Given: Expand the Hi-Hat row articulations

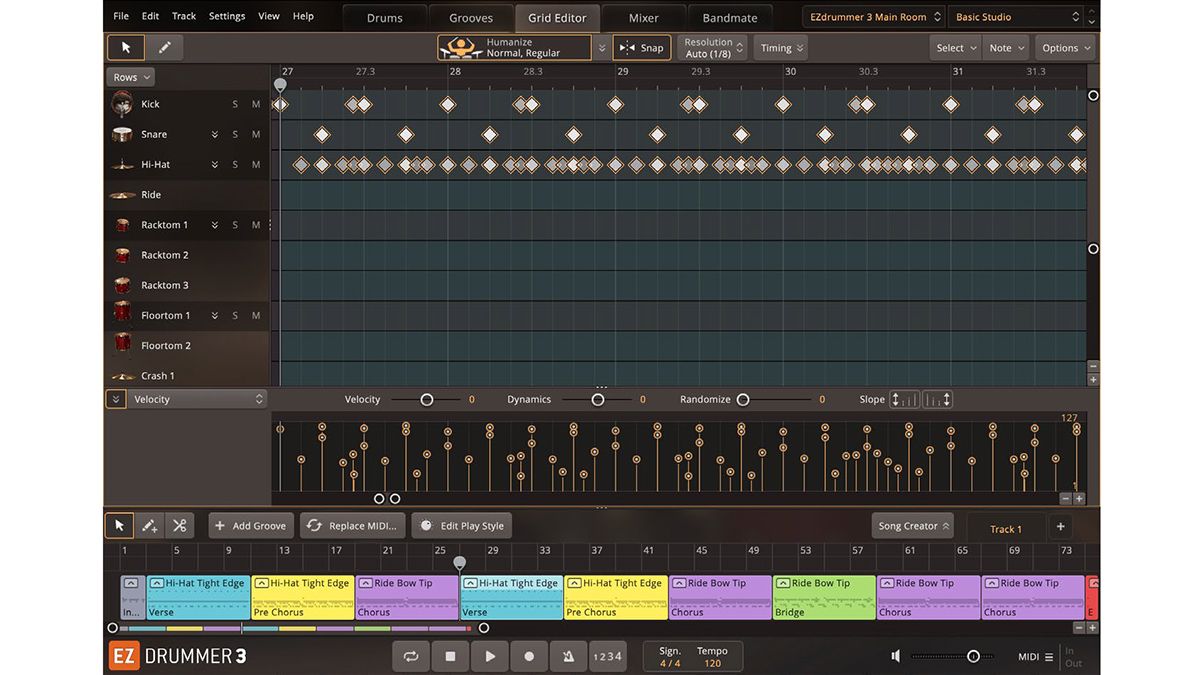Looking at the screenshot, I should pos(214,164).
